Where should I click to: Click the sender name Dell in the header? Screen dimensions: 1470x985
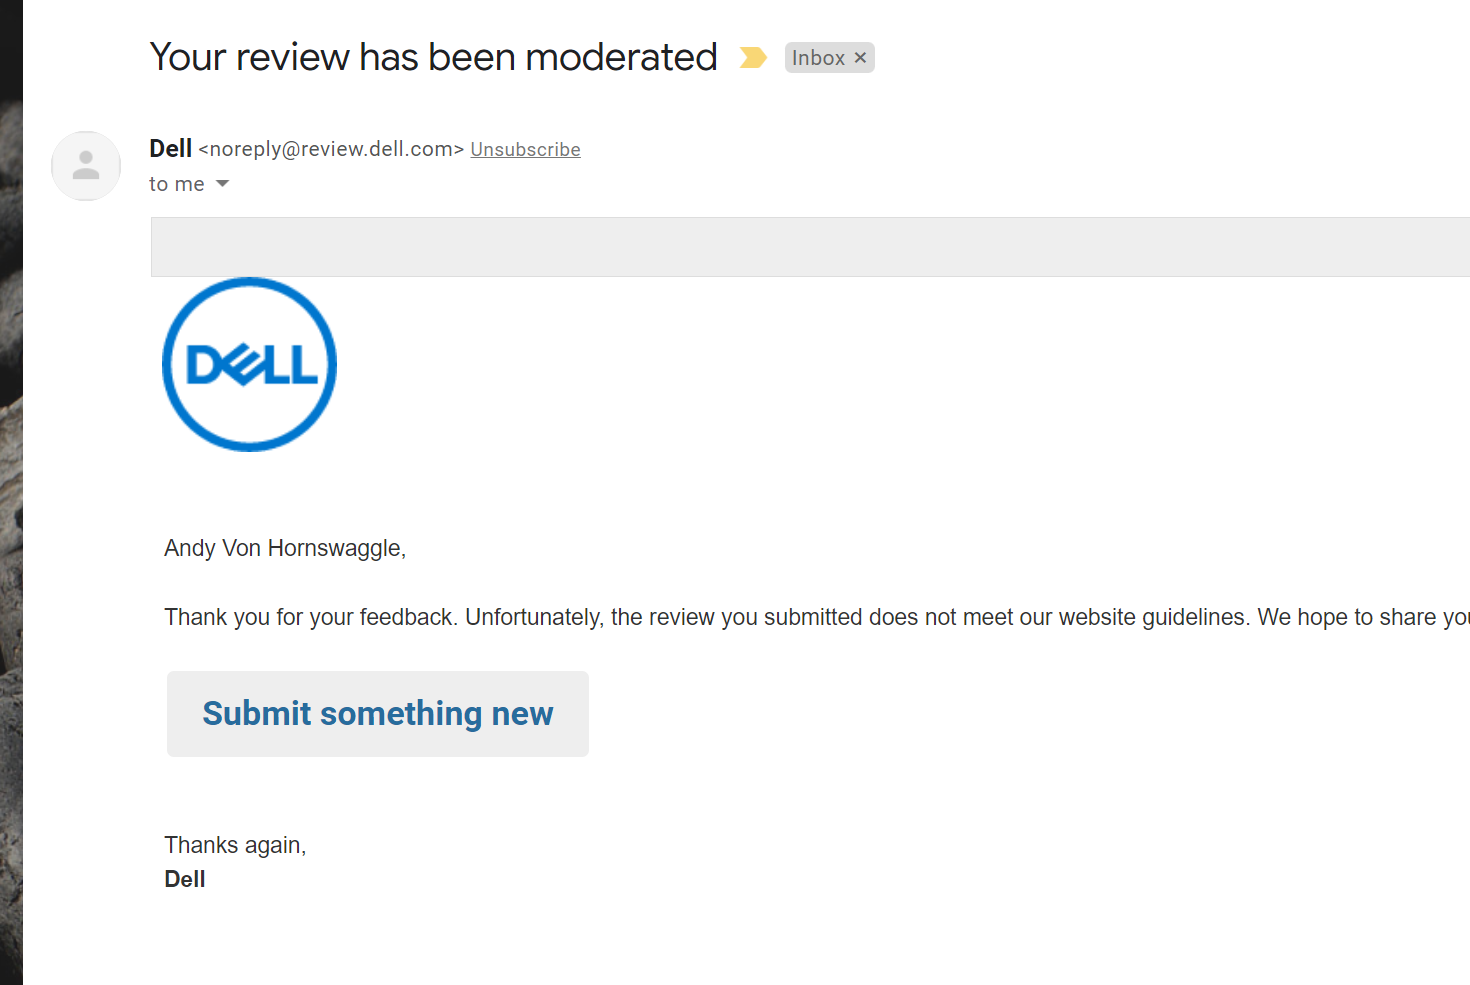[x=170, y=149]
